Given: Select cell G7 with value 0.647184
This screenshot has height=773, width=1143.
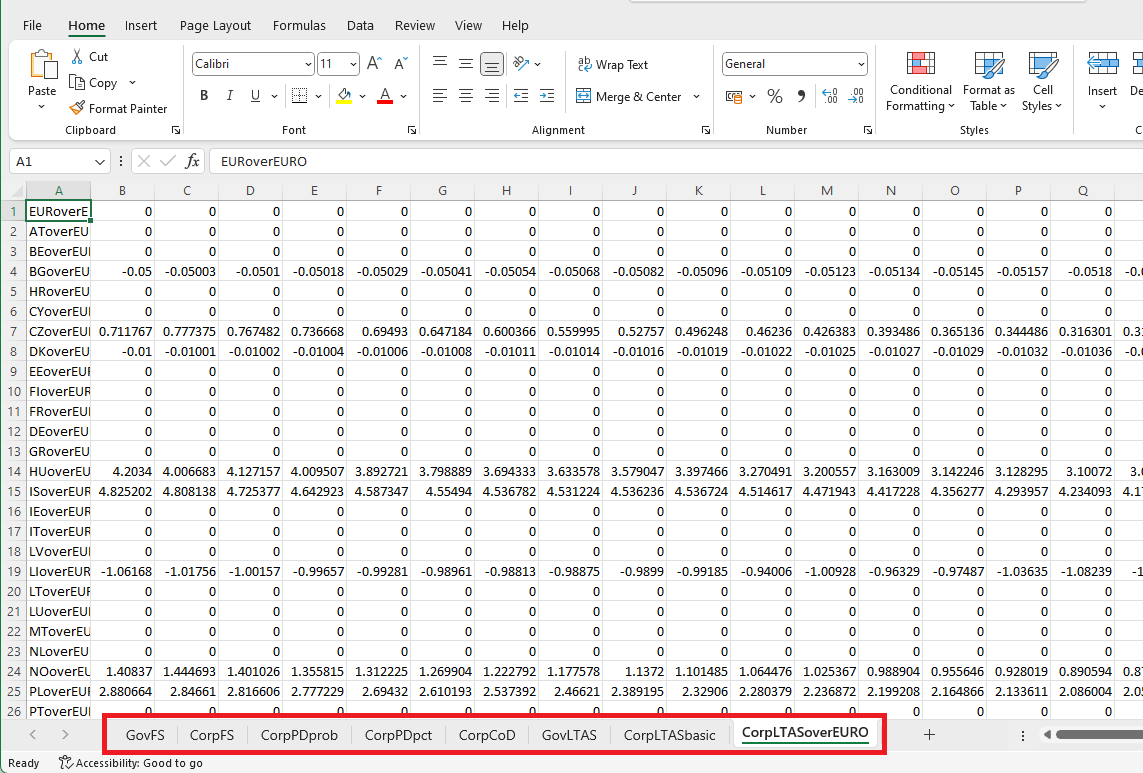Looking at the screenshot, I should coord(442,331).
